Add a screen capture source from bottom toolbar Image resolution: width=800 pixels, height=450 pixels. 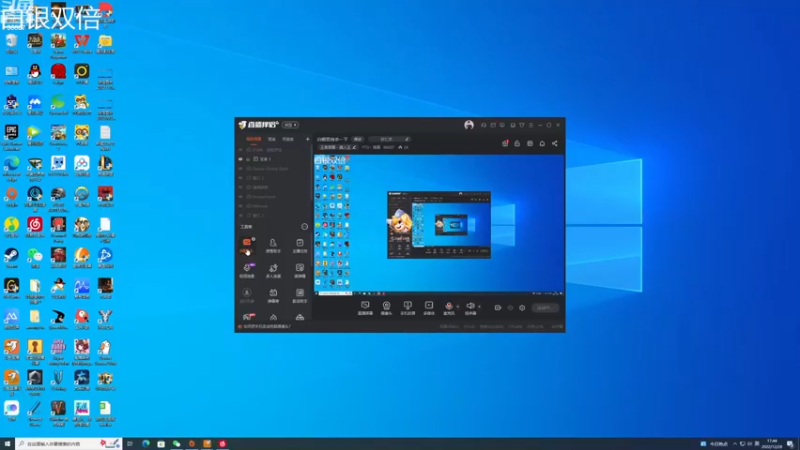tap(365, 308)
